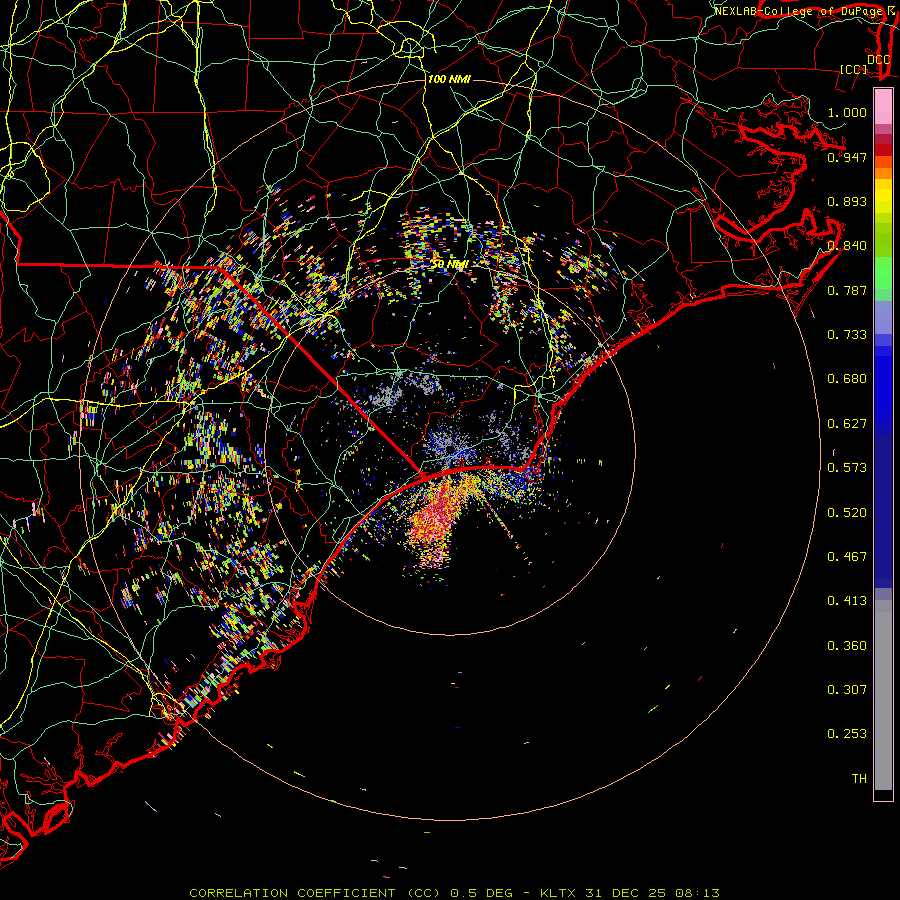The width and height of the screenshot is (900, 900).
Task: Click the [CC] units label
Action: tap(854, 69)
